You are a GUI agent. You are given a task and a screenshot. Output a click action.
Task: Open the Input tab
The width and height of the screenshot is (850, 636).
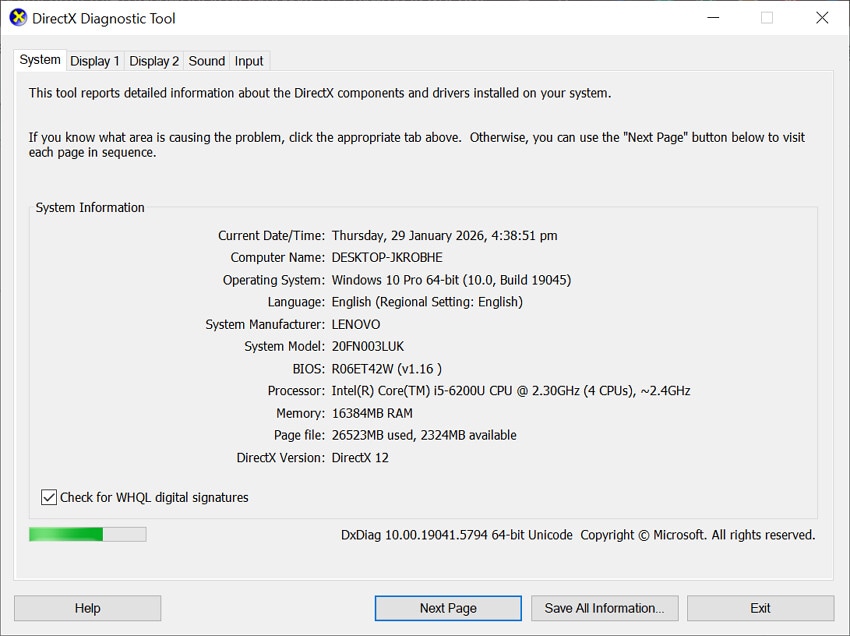point(248,61)
